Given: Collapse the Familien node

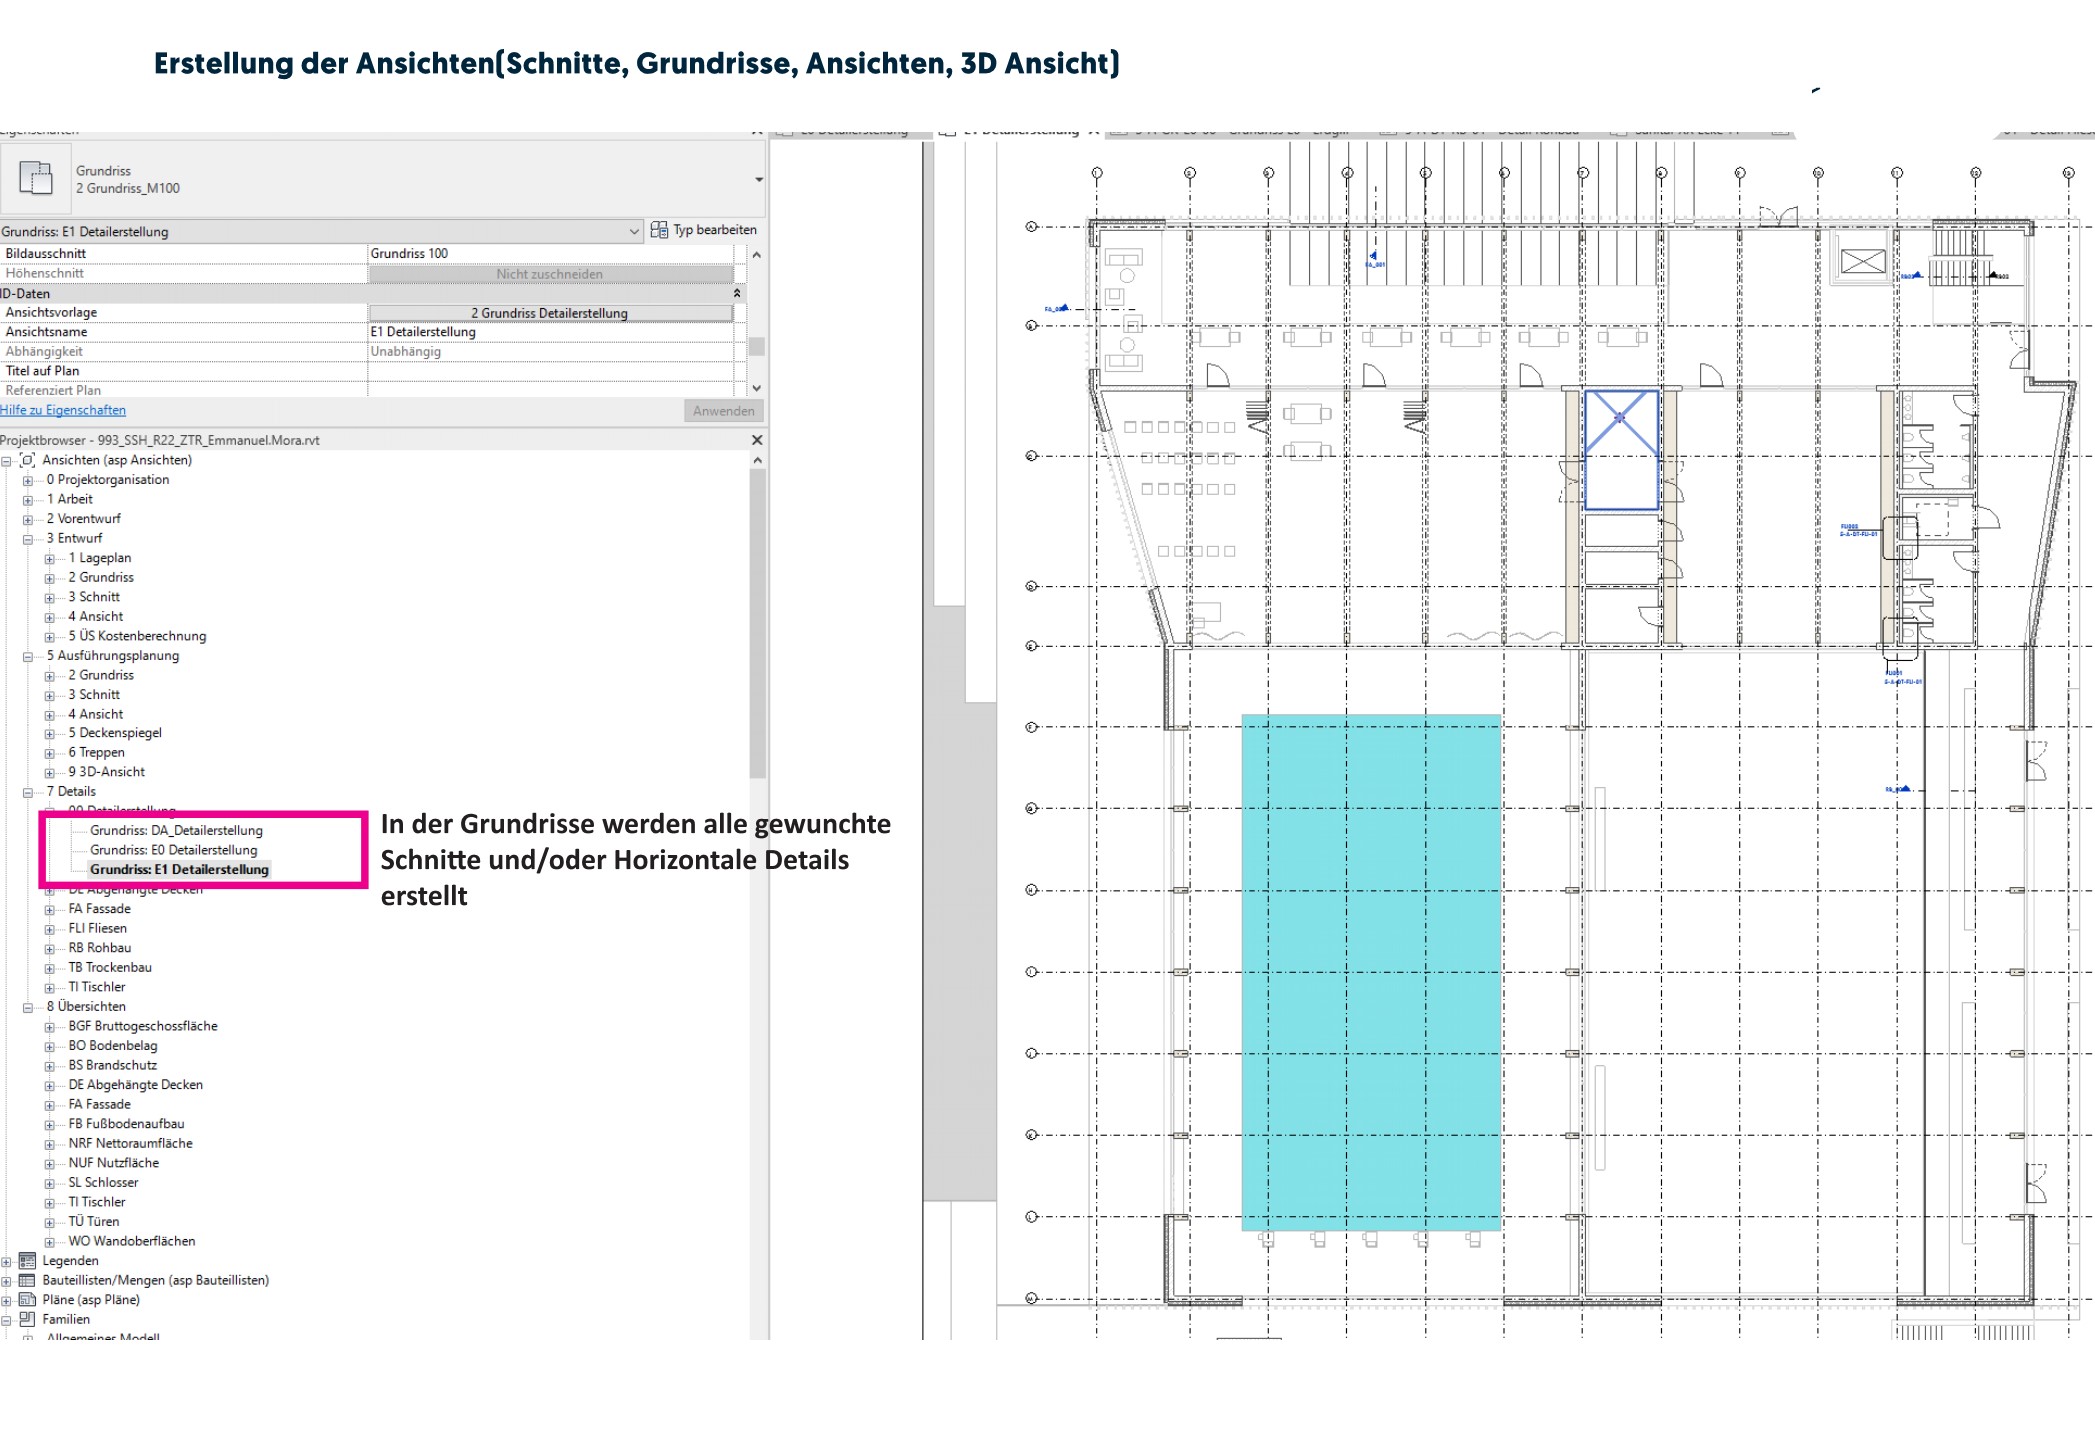Looking at the screenshot, I should click(7, 1320).
